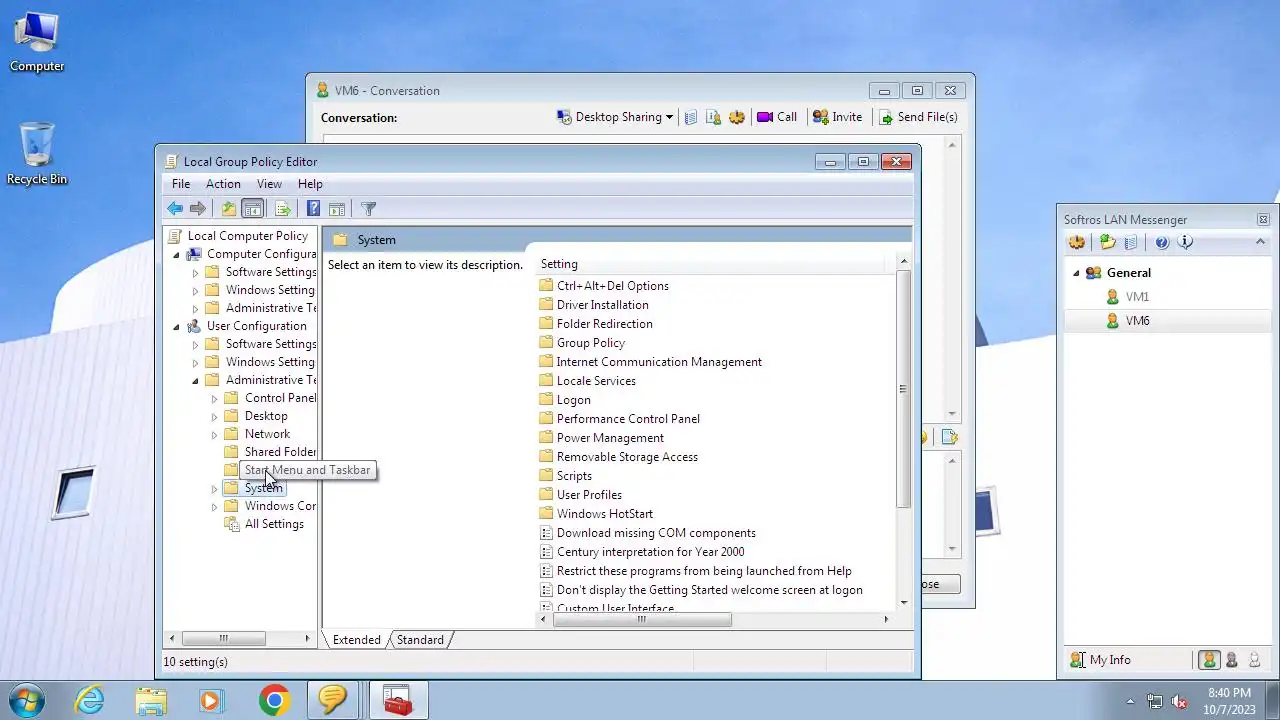
Task: Click the green folder icon in Softros LAN Messenger toolbar
Action: pos(1107,242)
